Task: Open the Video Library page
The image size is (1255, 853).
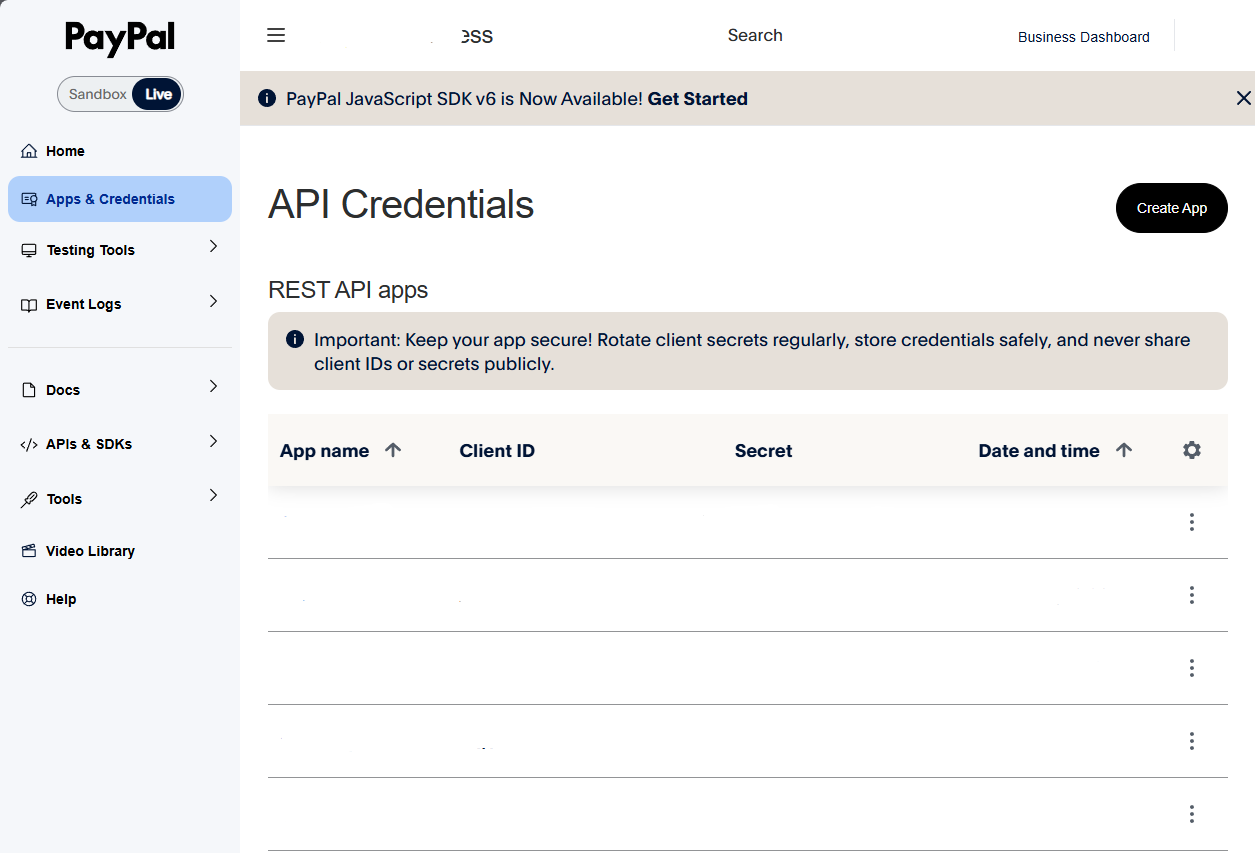Action: 90,551
